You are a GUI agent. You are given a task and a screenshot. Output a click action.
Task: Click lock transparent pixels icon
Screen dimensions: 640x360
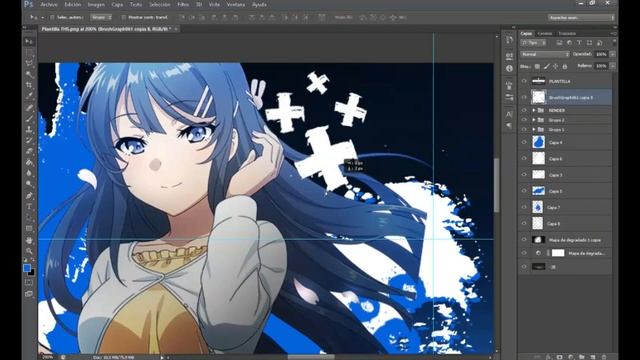[537, 66]
